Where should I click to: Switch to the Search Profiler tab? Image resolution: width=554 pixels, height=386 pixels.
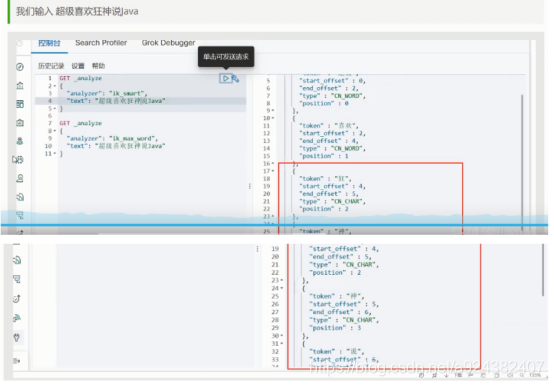pyautogui.click(x=101, y=43)
